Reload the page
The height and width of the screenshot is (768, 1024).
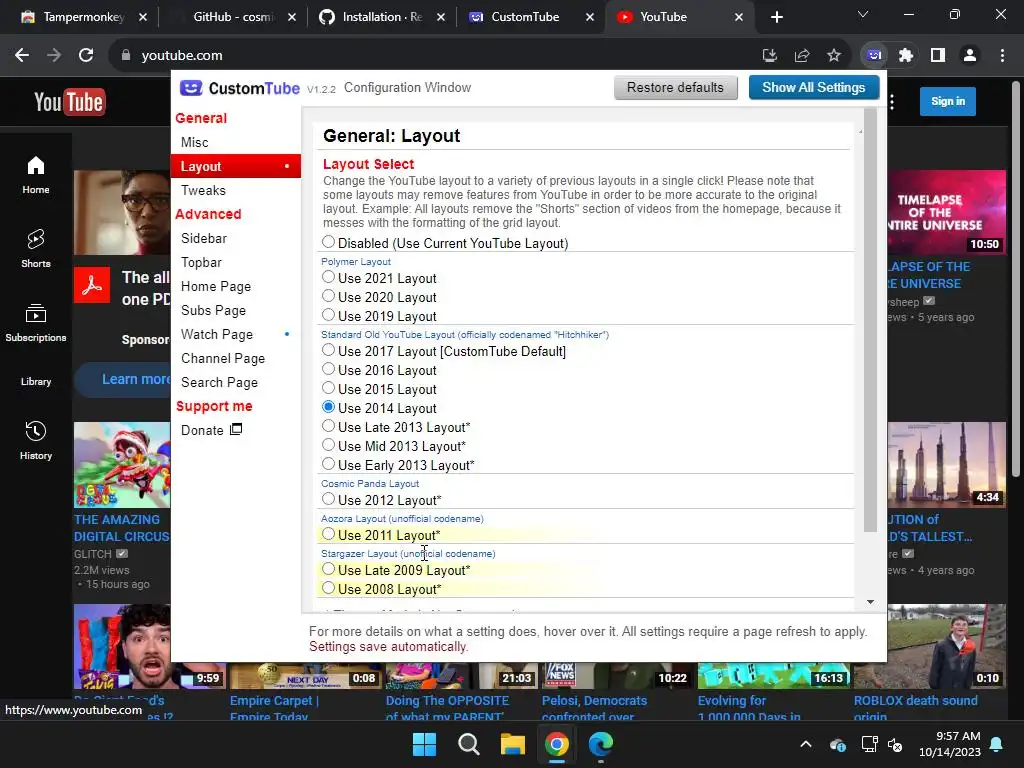pos(86,56)
